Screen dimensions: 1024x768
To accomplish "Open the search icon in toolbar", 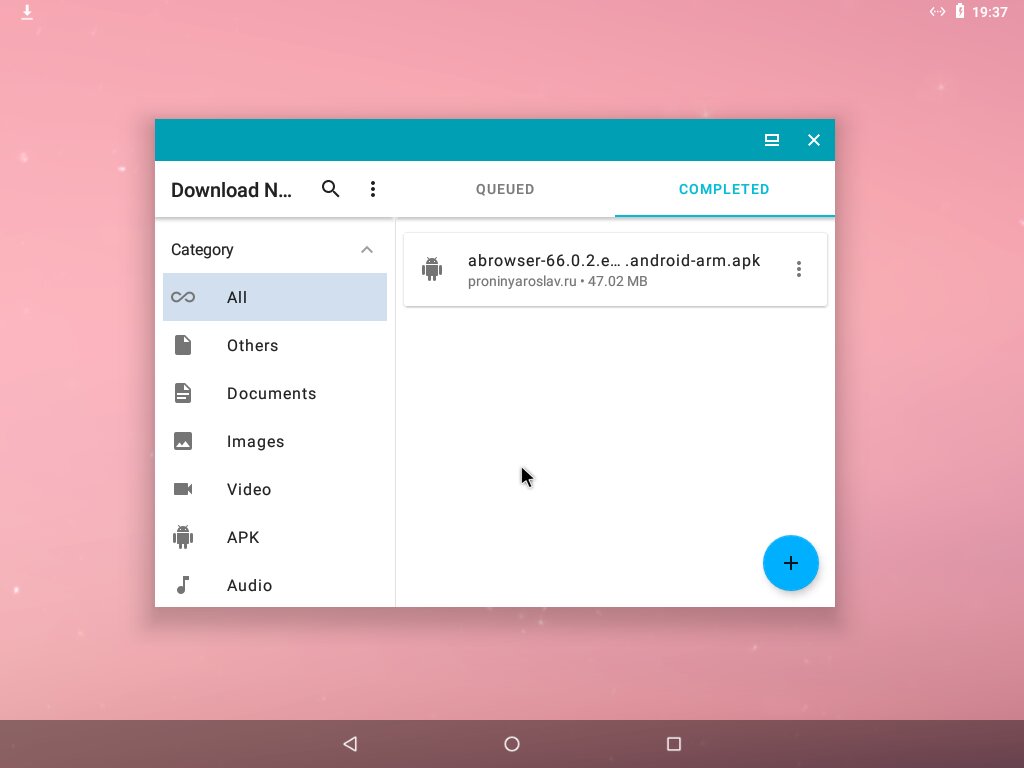I will pyautogui.click(x=331, y=189).
